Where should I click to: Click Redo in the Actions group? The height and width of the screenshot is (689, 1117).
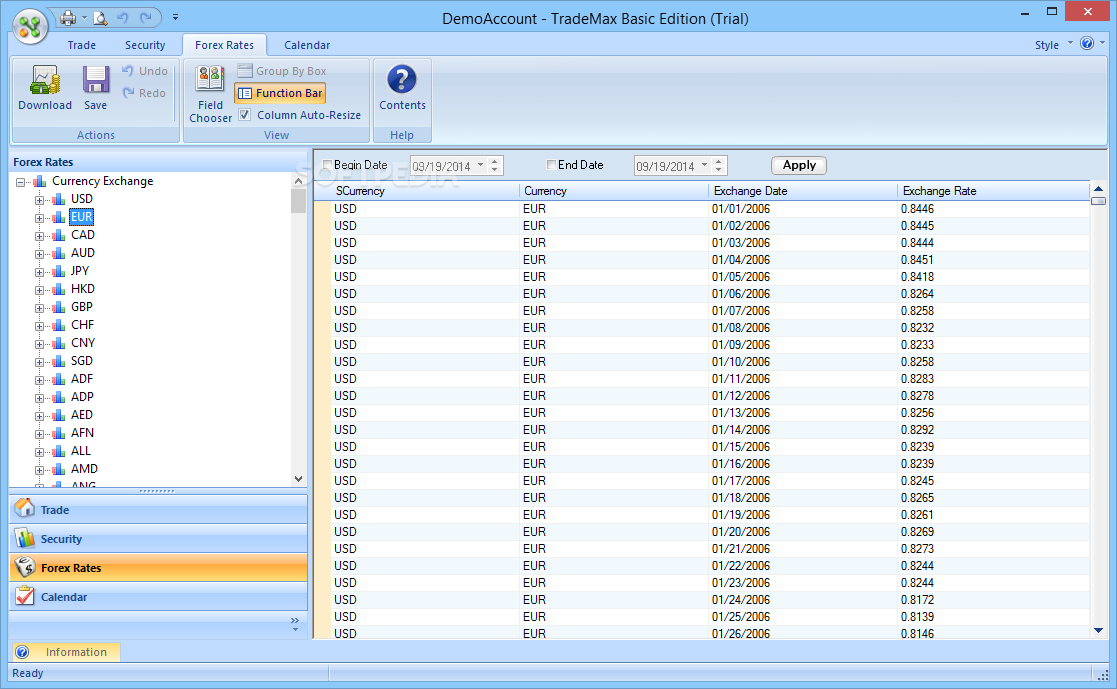tap(145, 93)
